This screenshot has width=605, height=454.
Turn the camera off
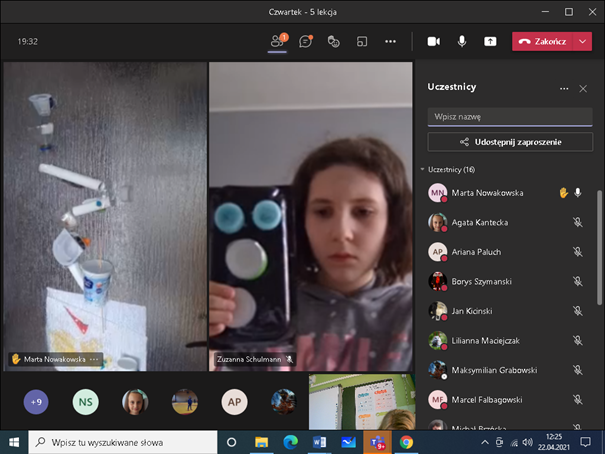[x=434, y=42]
